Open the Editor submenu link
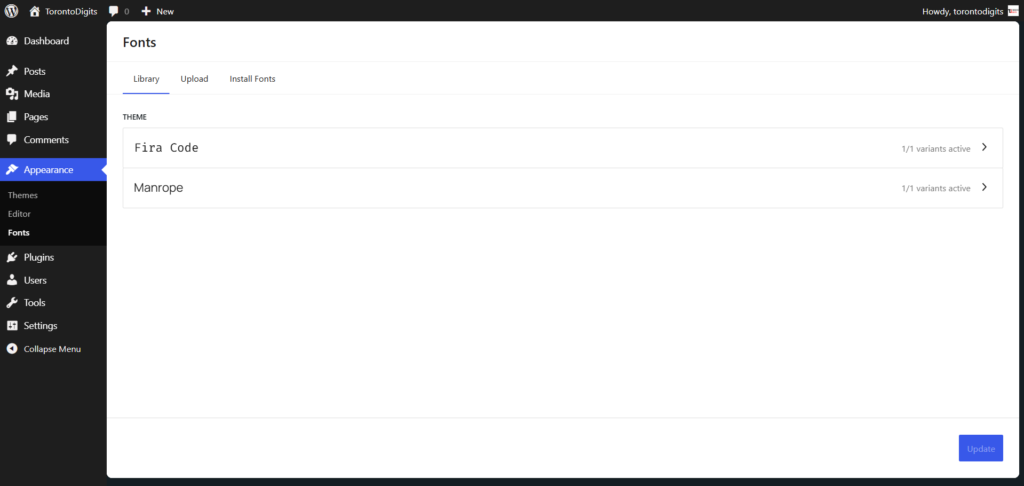This screenshot has height=486, width=1024. click(x=20, y=214)
